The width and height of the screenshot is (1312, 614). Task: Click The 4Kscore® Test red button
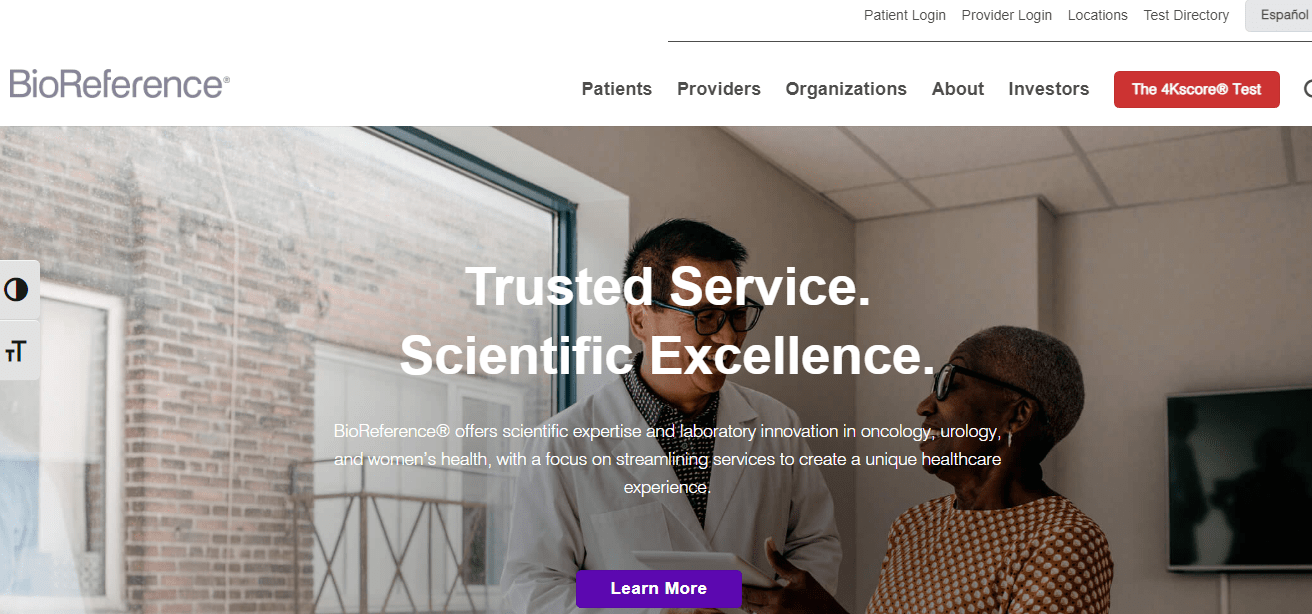pos(1196,89)
